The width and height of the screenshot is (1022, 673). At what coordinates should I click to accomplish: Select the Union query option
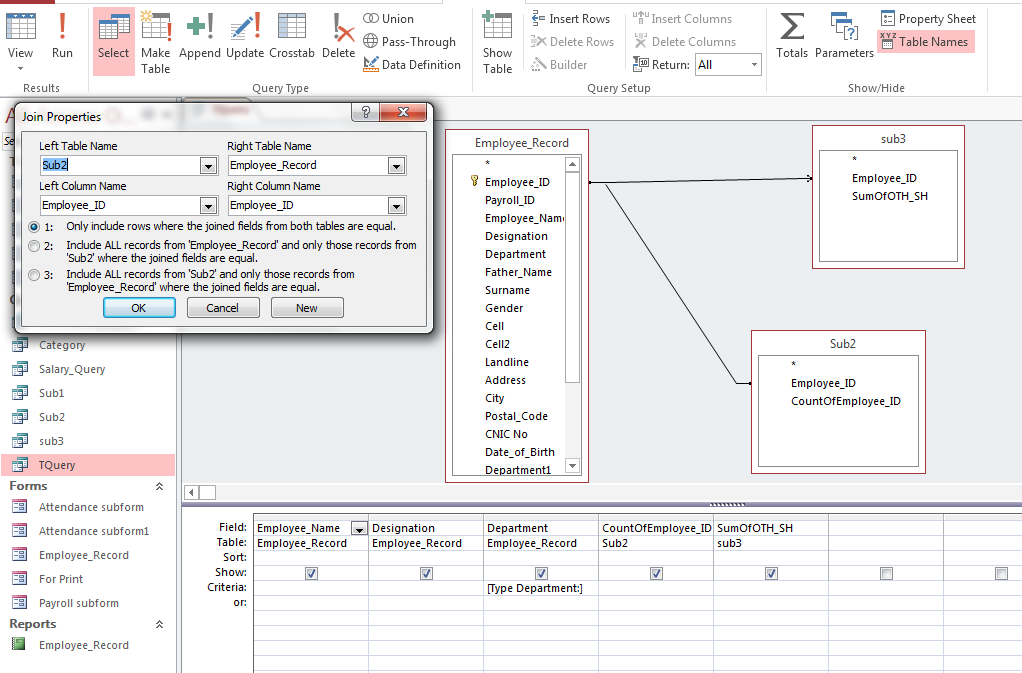(x=388, y=19)
